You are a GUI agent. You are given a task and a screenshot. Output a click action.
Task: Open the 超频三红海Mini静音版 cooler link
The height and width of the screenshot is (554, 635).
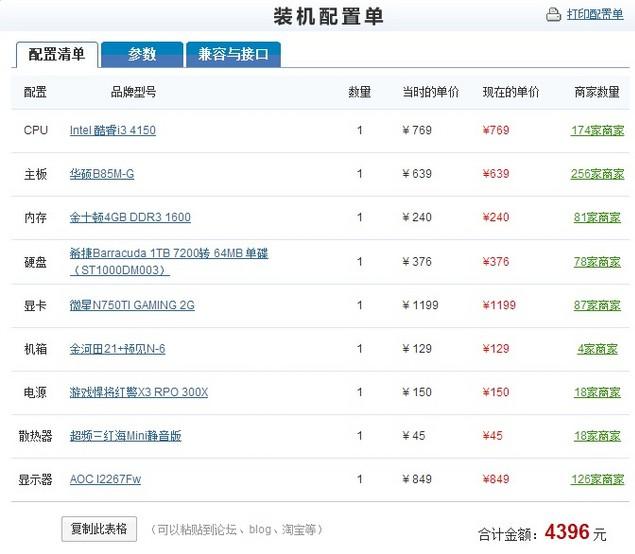point(126,436)
